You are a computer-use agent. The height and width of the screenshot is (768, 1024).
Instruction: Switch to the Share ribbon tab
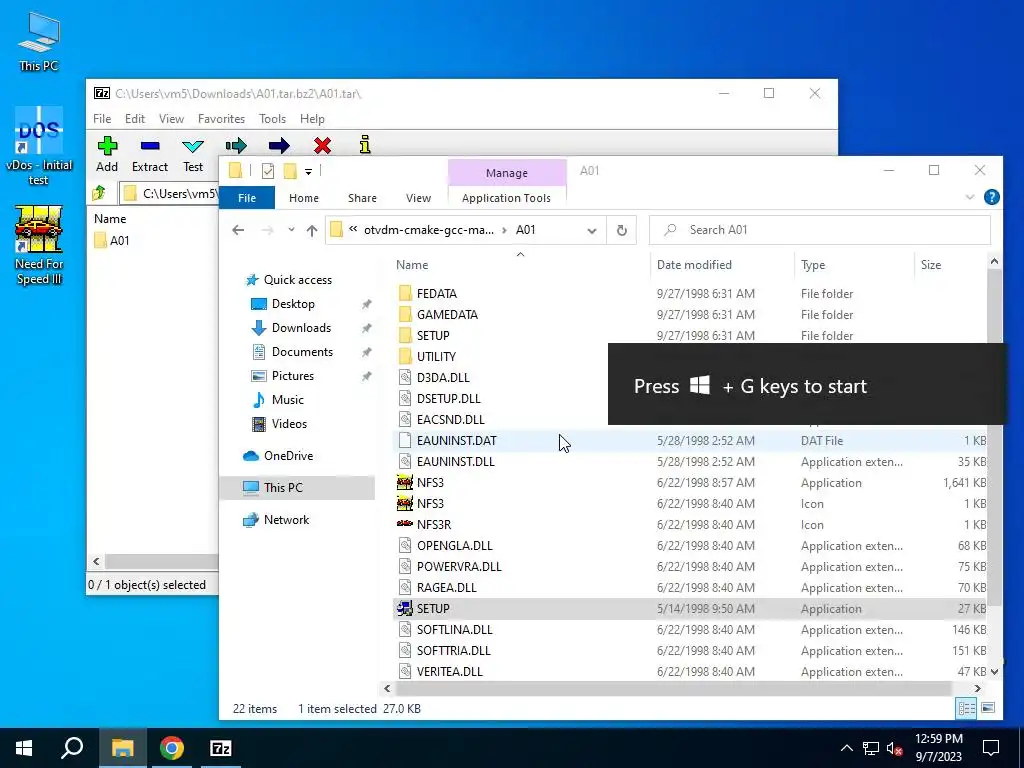[362, 198]
